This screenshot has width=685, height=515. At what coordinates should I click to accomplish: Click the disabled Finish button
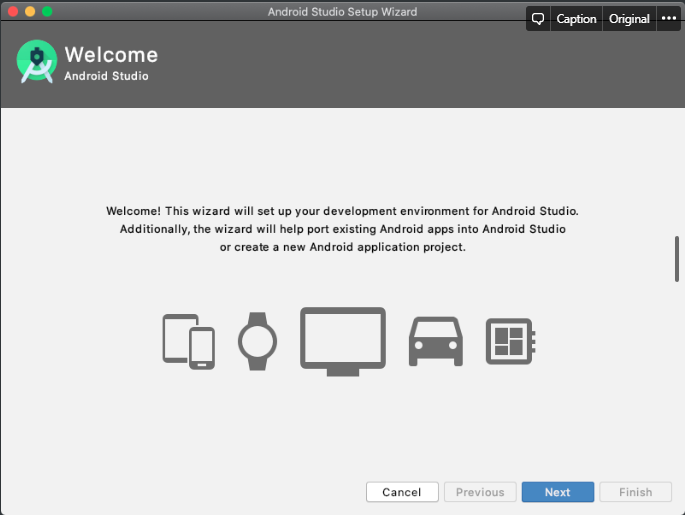click(x=636, y=492)
